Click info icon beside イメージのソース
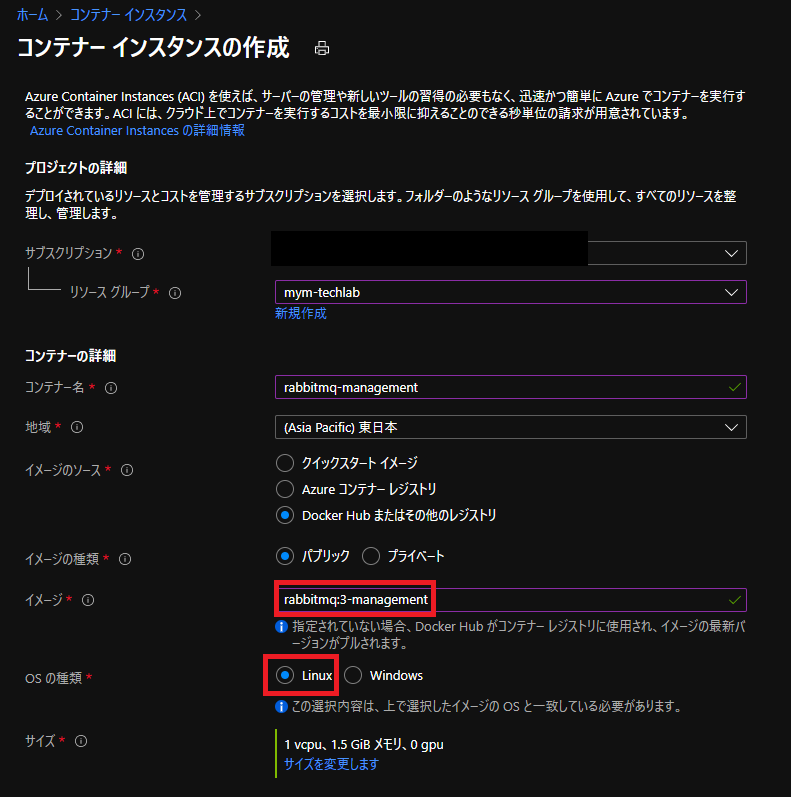Screen dimensions: 791x797 [x=127, y=470]
